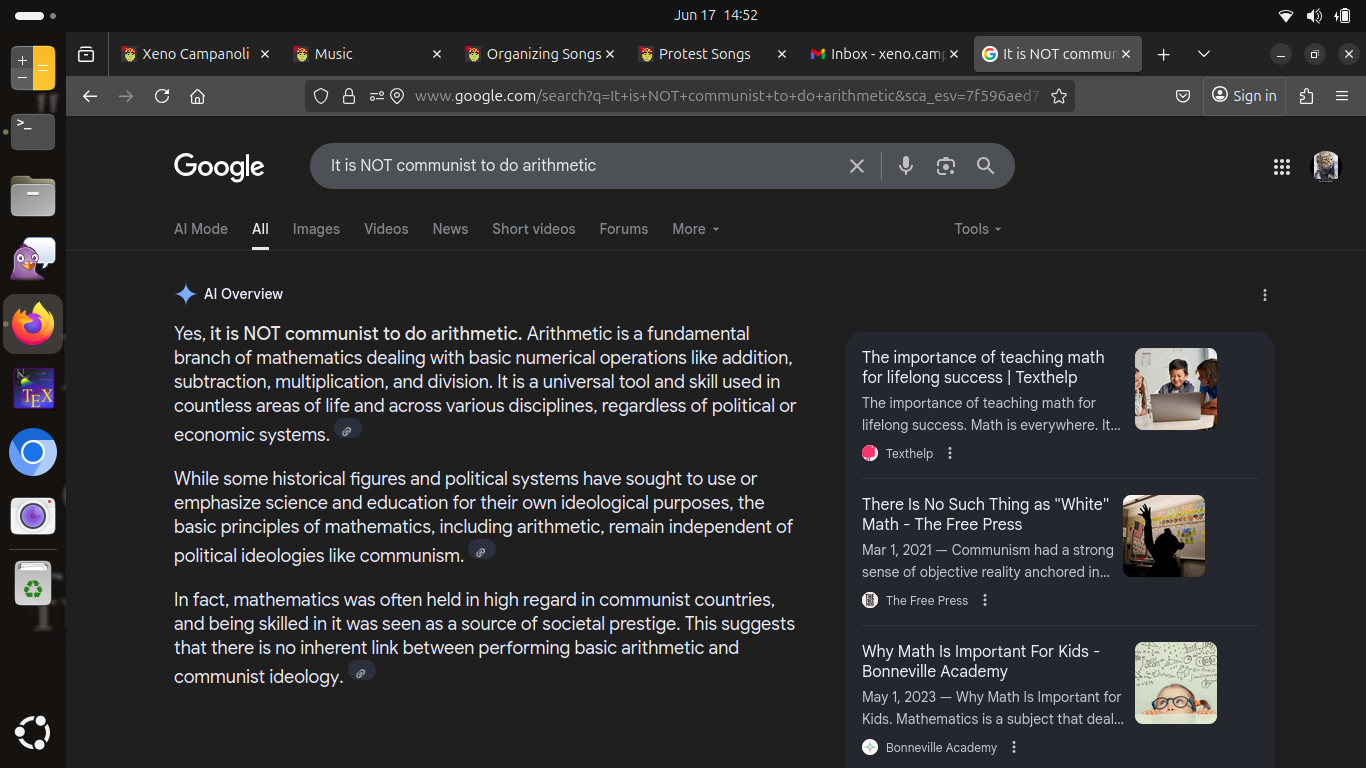Switch to the Xeno Campanoli tab
This screenshot has width=1366, height=768.
tap(195, 54)
